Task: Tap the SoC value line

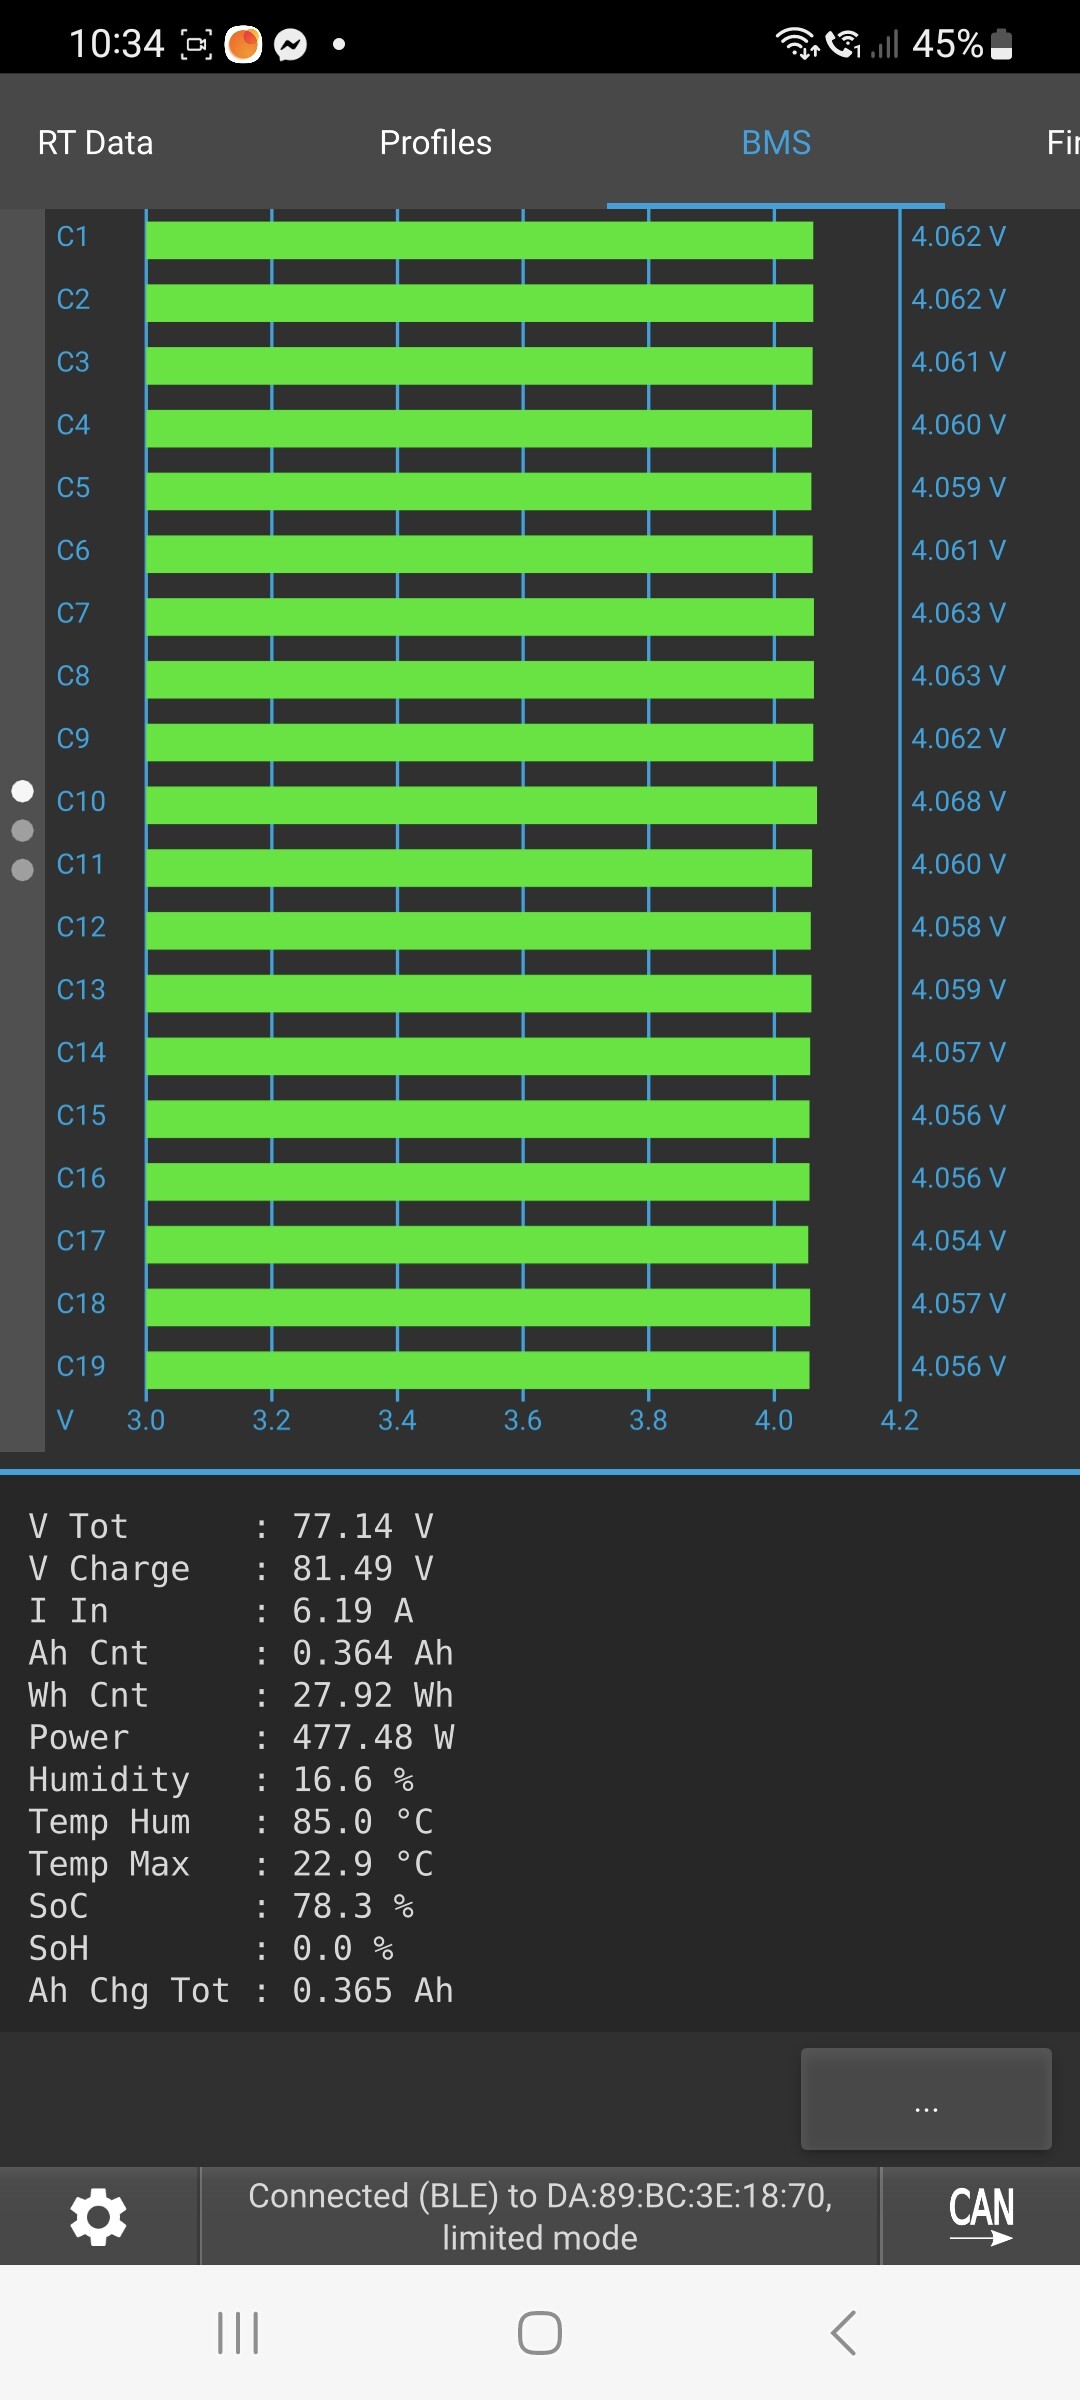Action: click(x=221, y=1906)
